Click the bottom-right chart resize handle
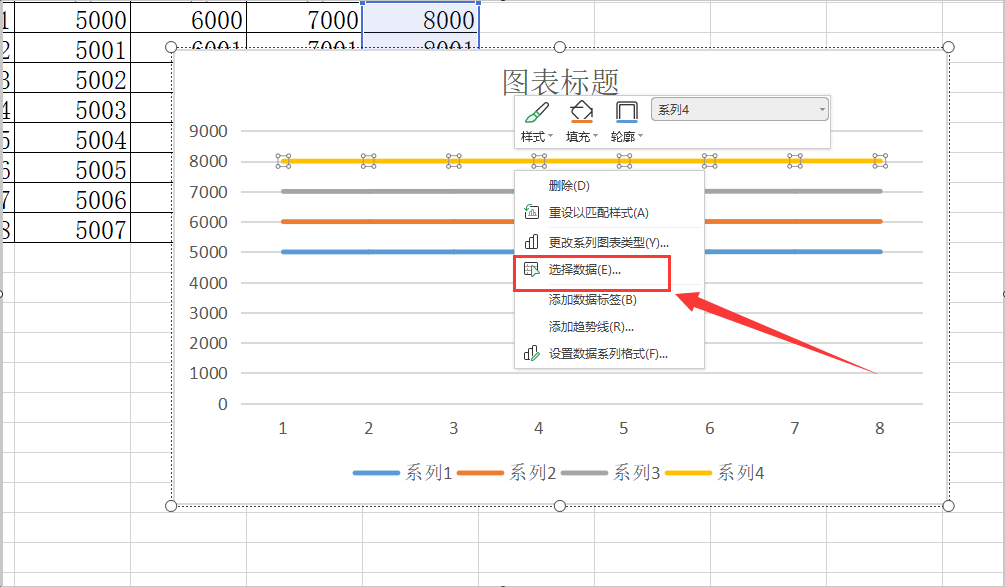Screen dimensions: 1005x587 (x=949, y=506)
